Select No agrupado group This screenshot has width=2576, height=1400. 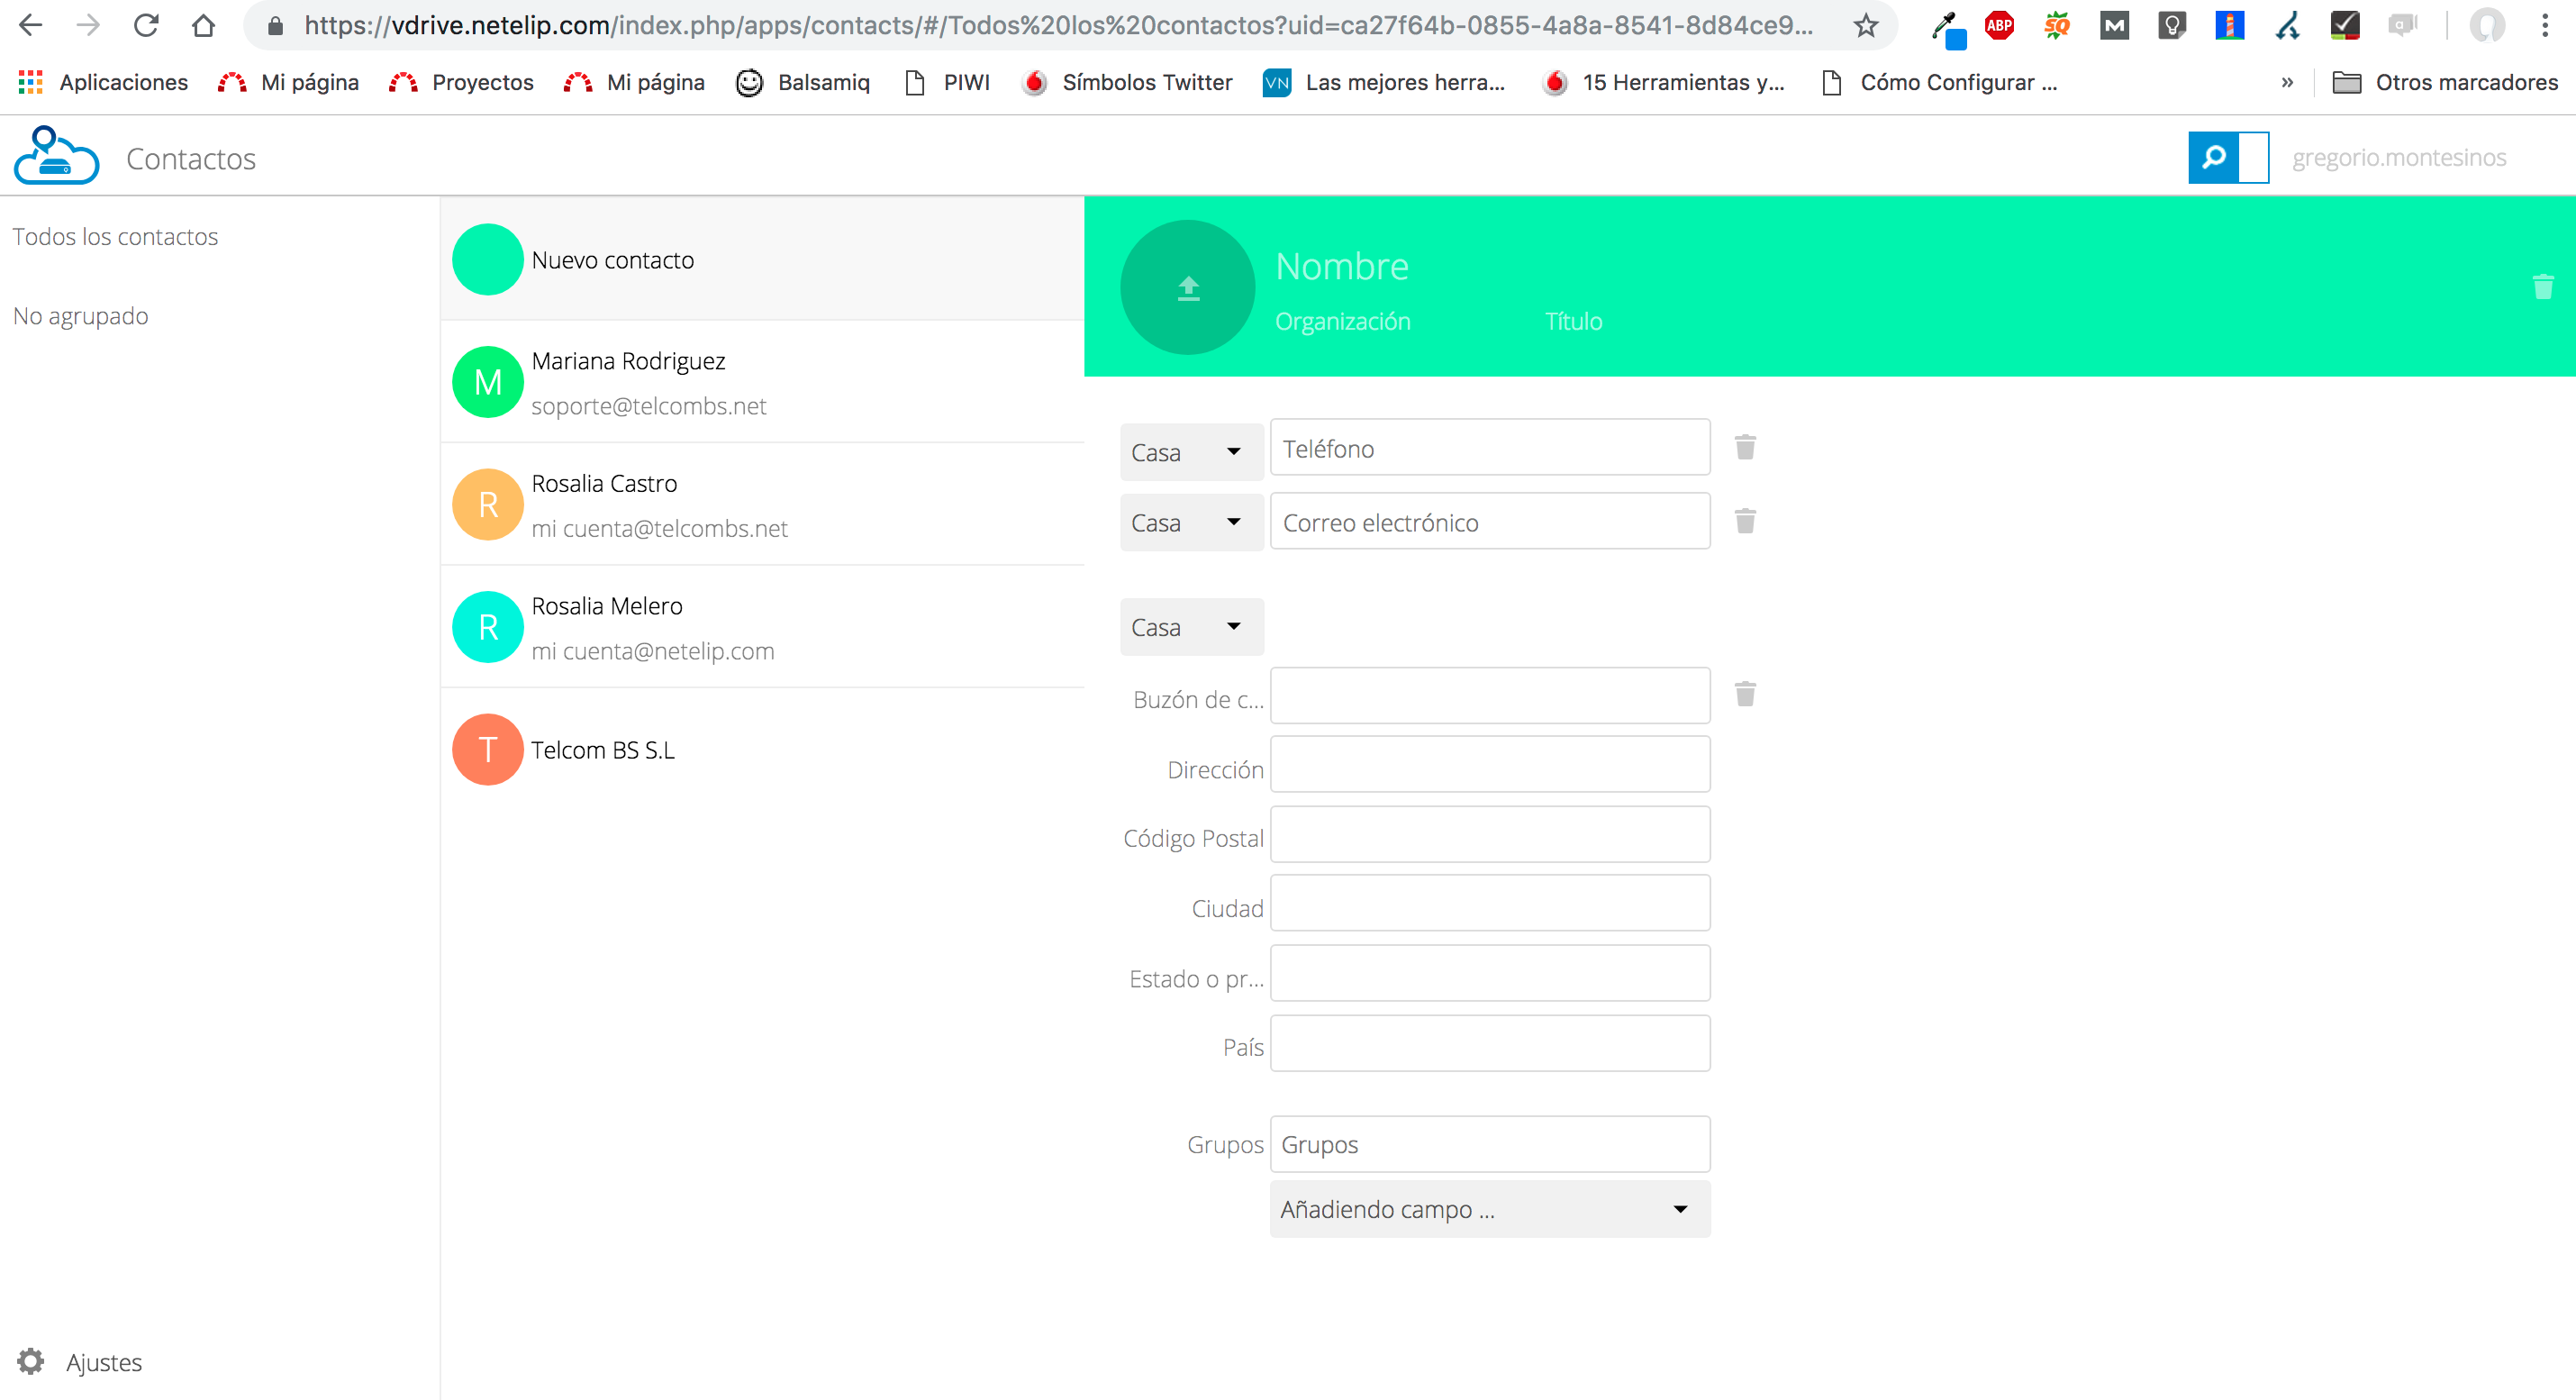[x=81, y=316]
